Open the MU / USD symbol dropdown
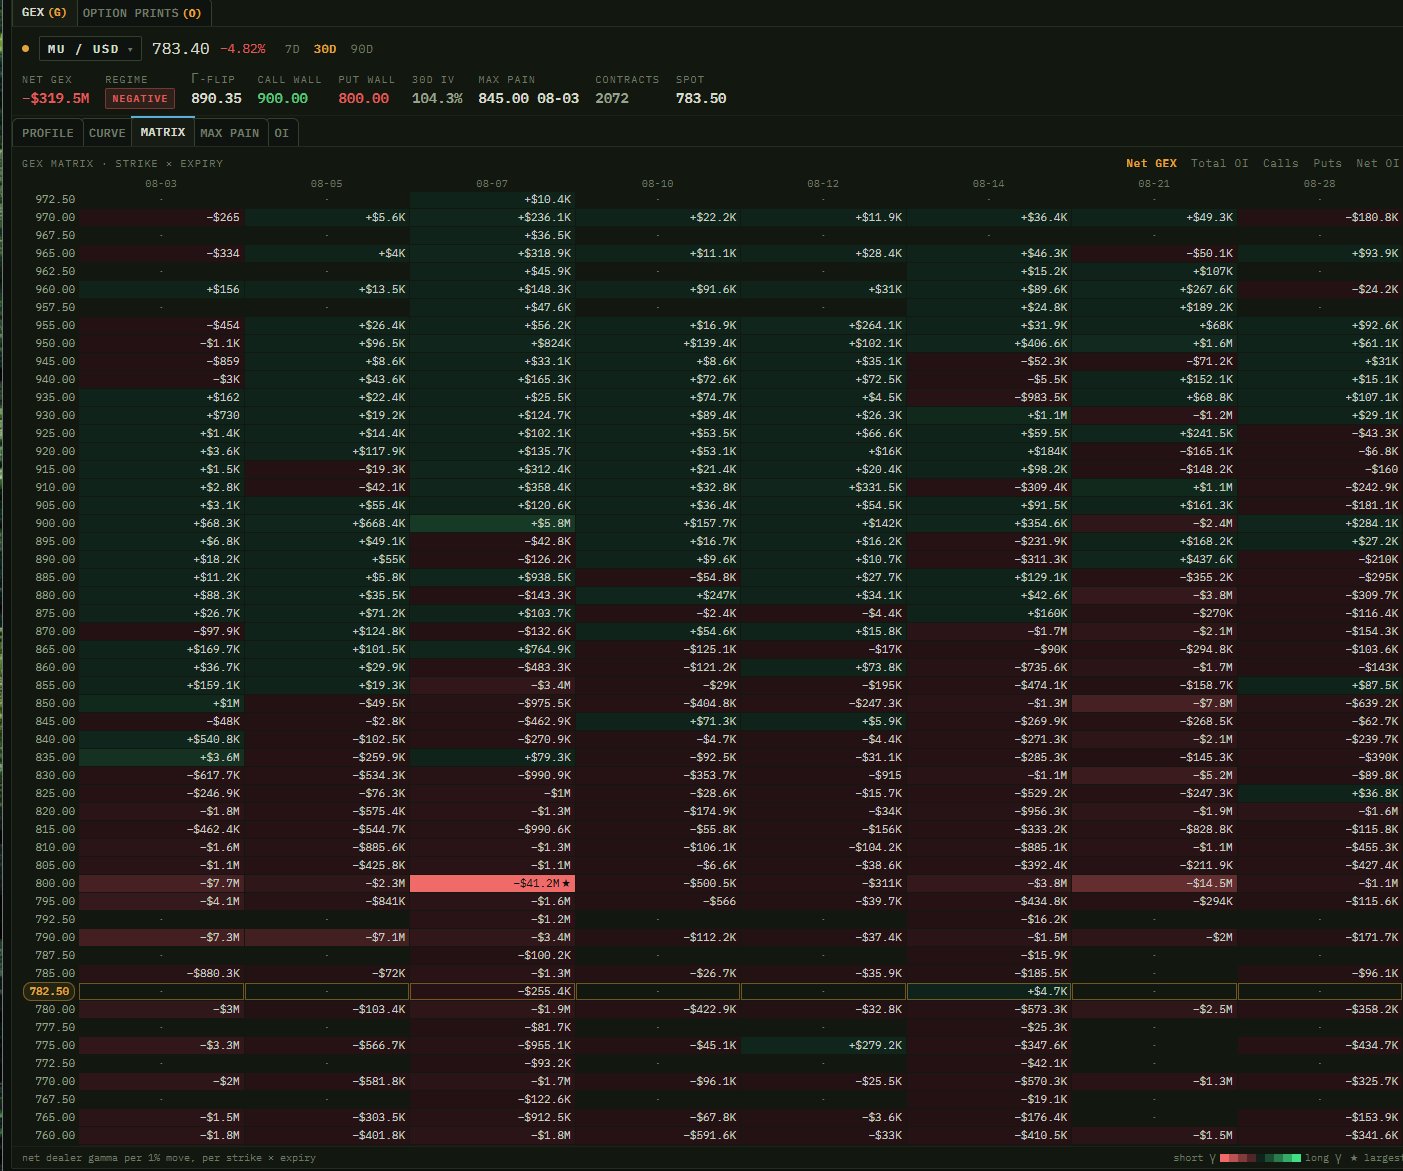The height and width of the screenshot is (1171, 1403). [x=90, y=49]
